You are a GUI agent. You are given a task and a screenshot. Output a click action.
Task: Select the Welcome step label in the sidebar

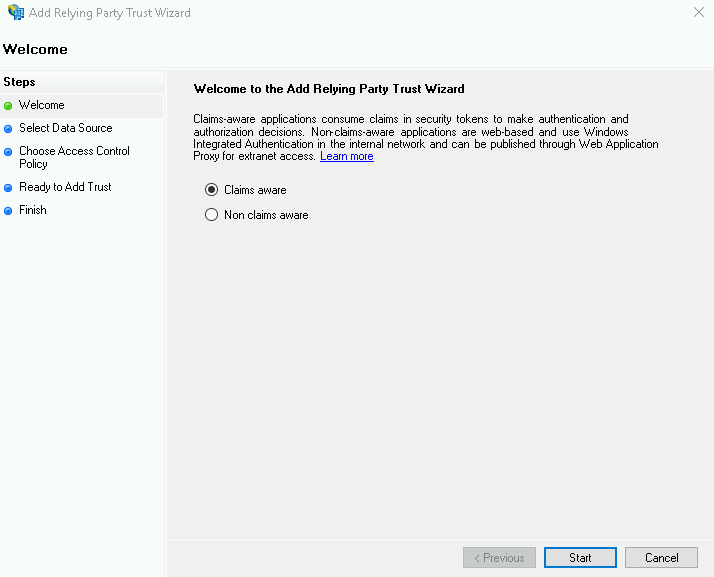click(41, 105)
